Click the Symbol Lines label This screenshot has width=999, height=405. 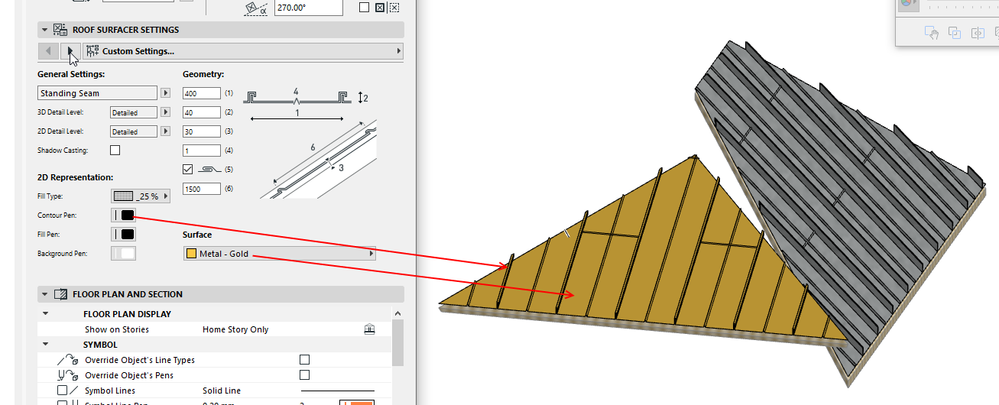point(110,390)
